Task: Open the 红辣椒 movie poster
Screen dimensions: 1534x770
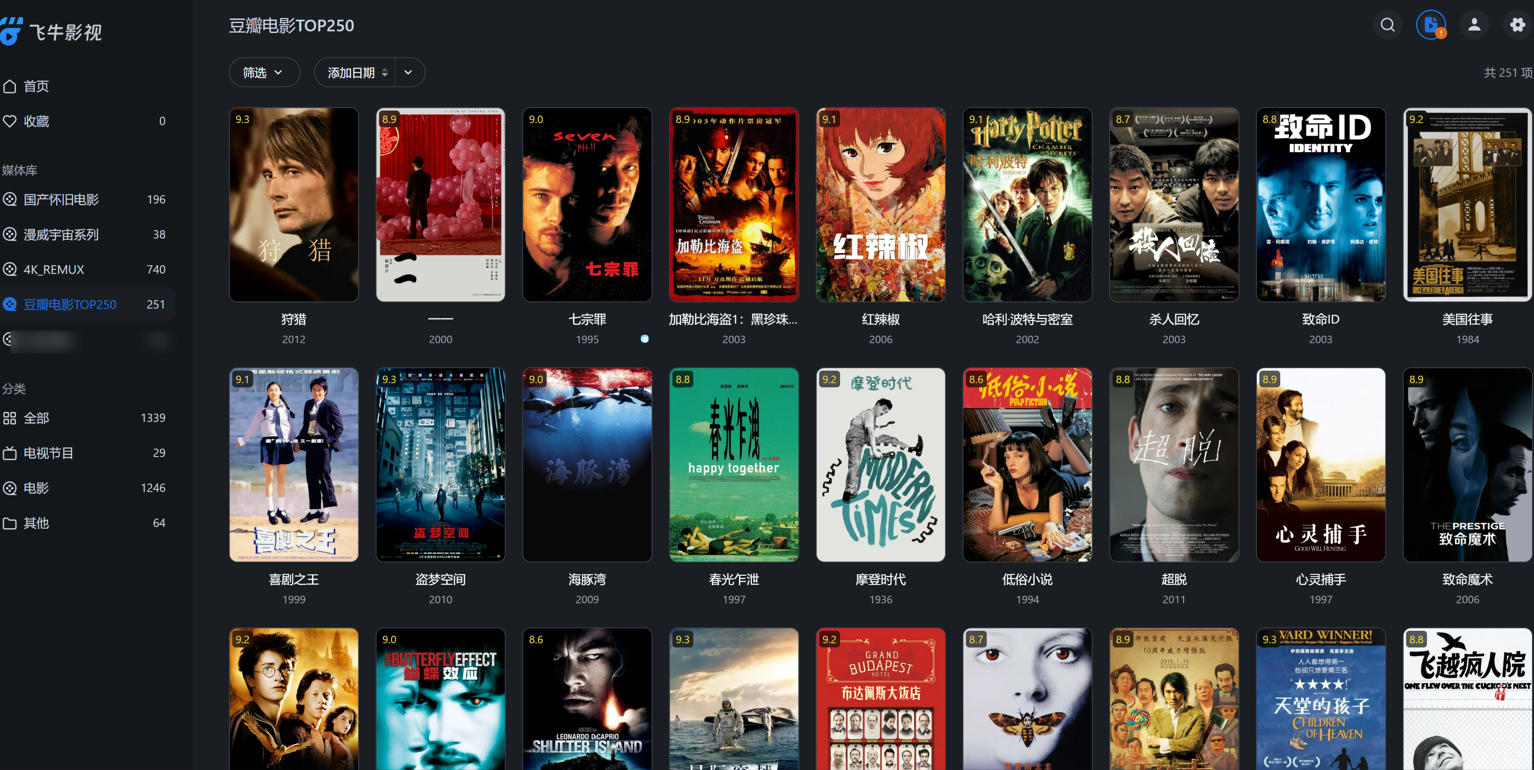Action: [x=881, y=204]
